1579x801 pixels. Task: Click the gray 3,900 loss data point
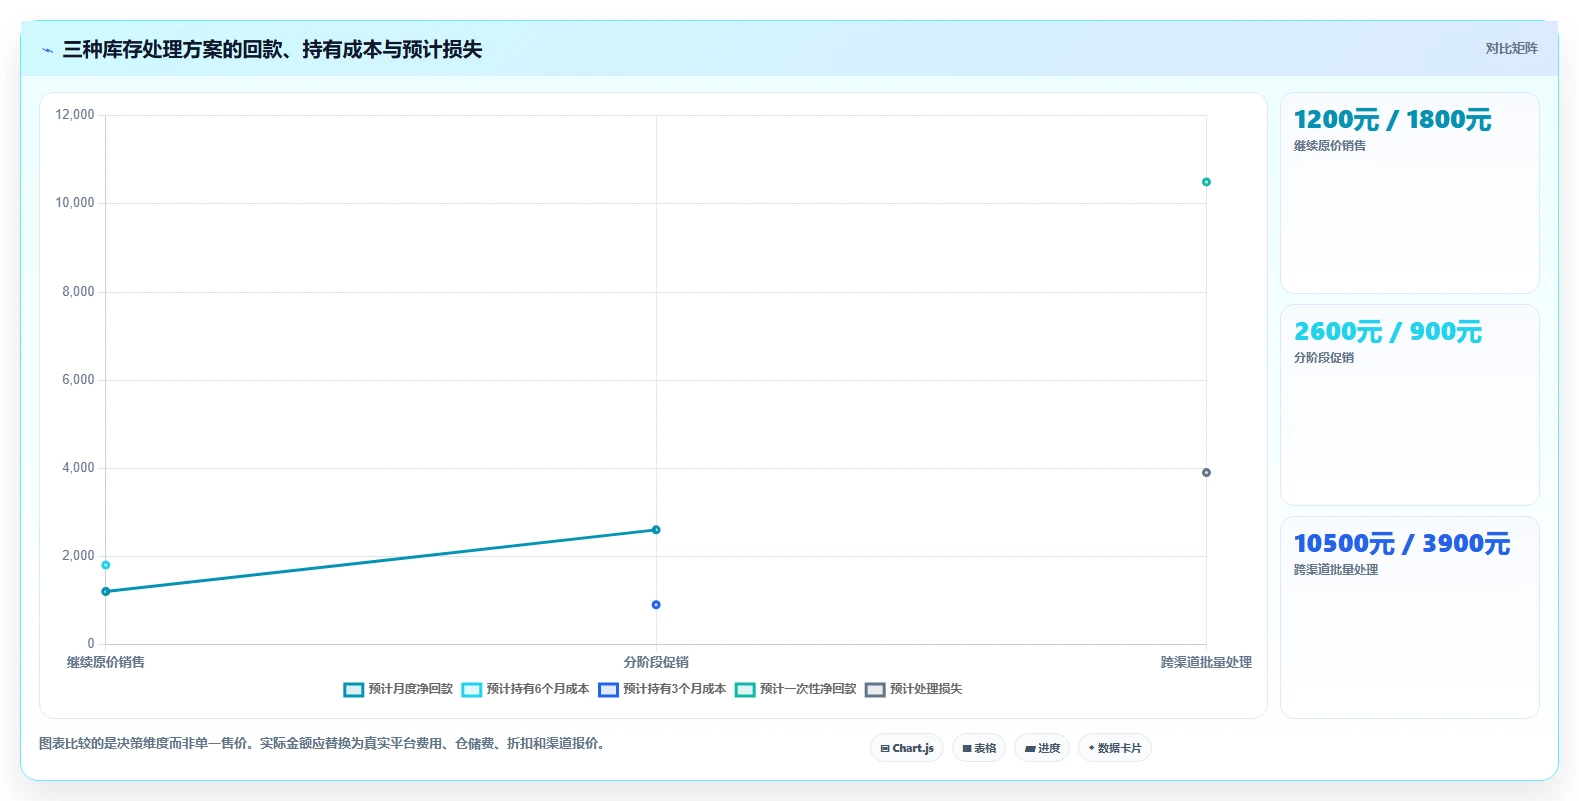click(1206, 473)
